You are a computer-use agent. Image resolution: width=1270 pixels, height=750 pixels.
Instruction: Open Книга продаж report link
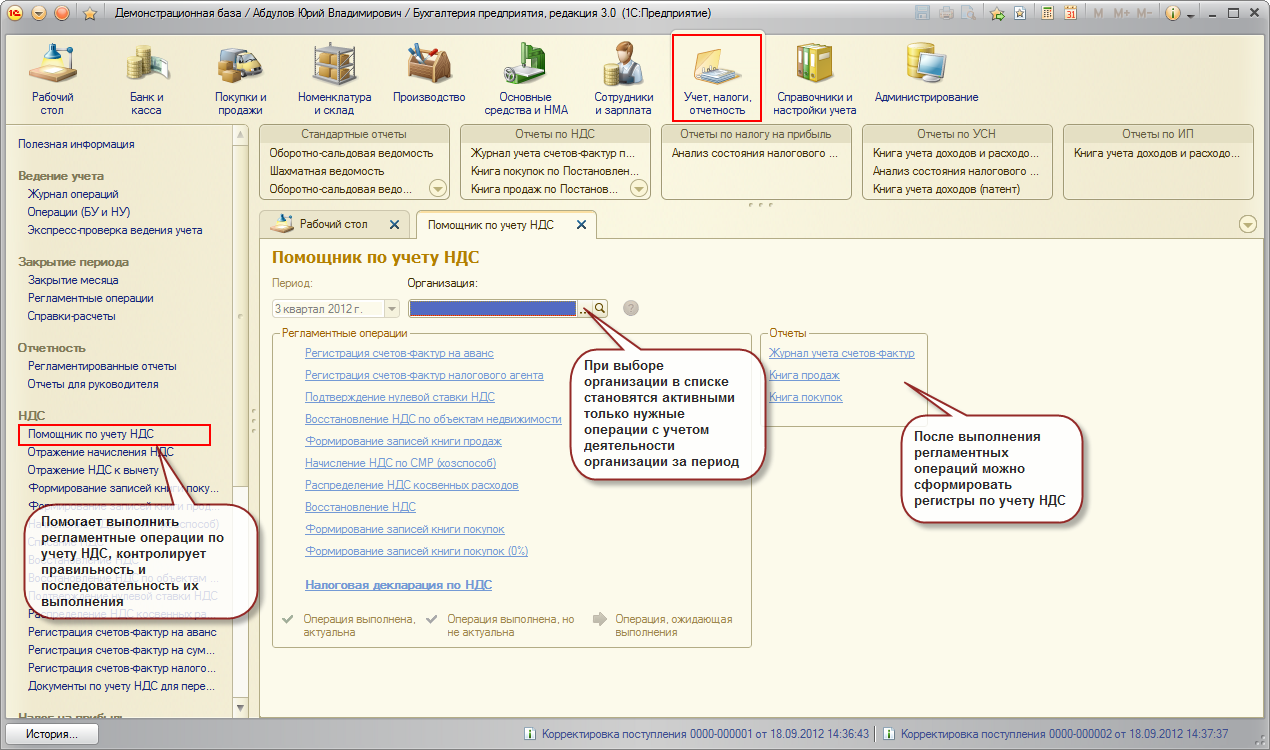[804, 375]
